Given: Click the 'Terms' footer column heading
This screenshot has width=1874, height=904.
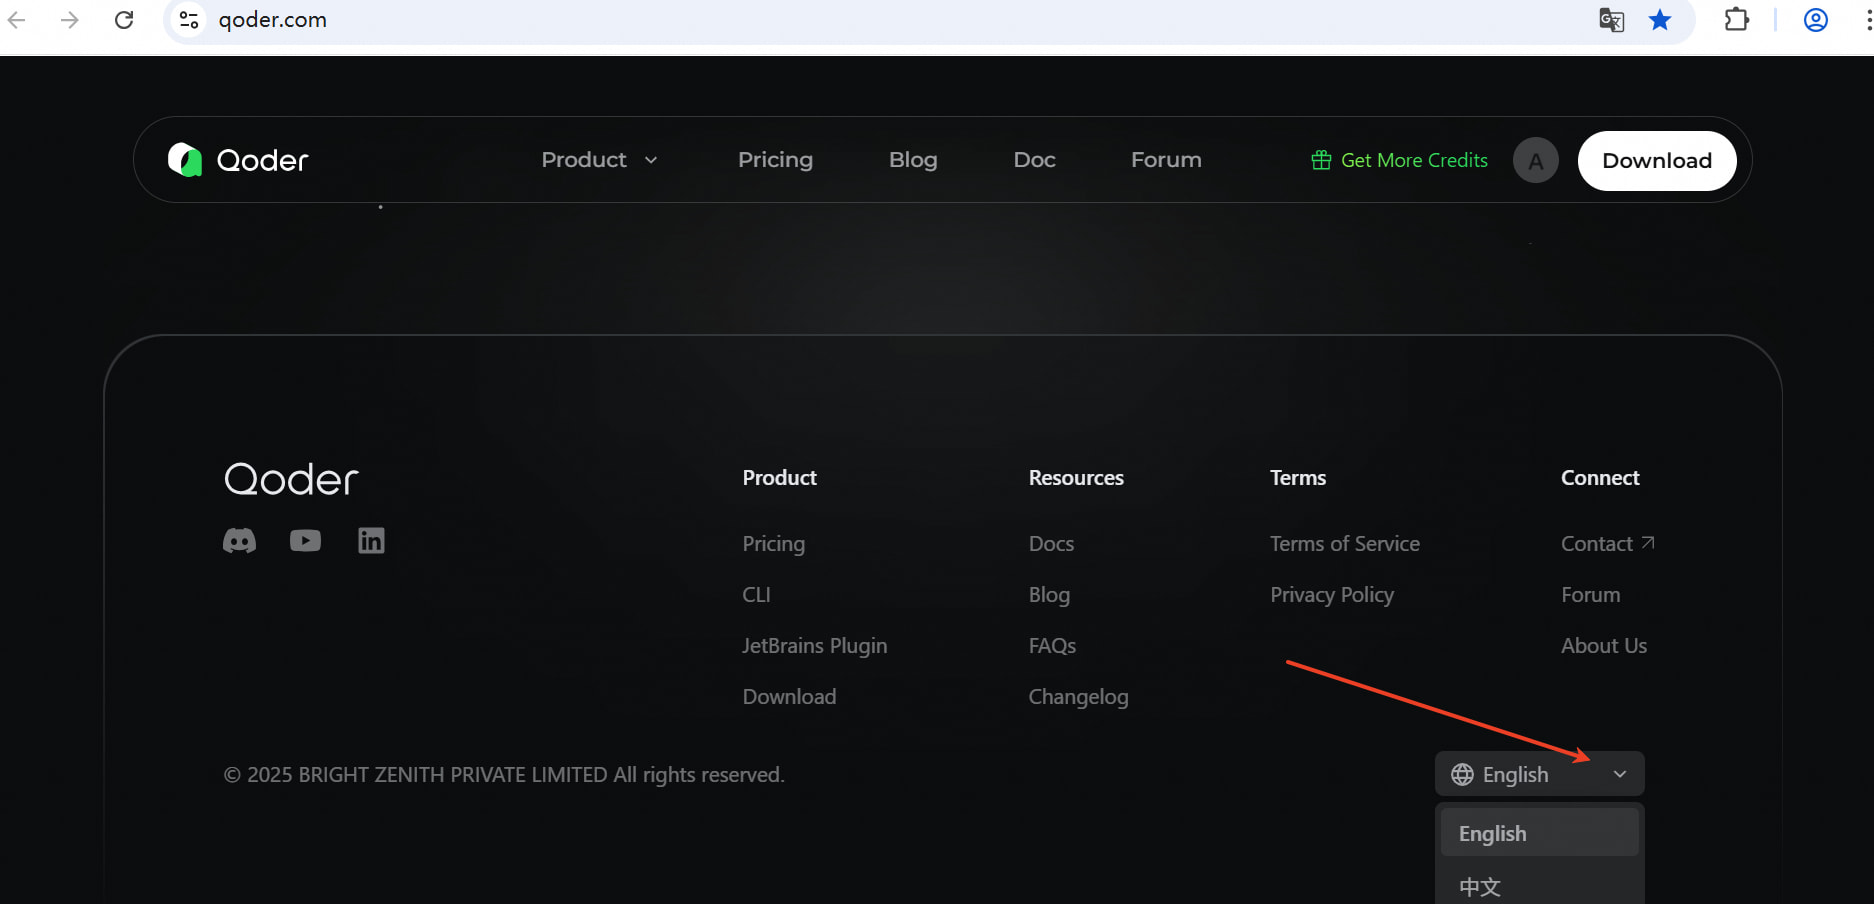Looking at the screenshot, I should point(1297,478).
